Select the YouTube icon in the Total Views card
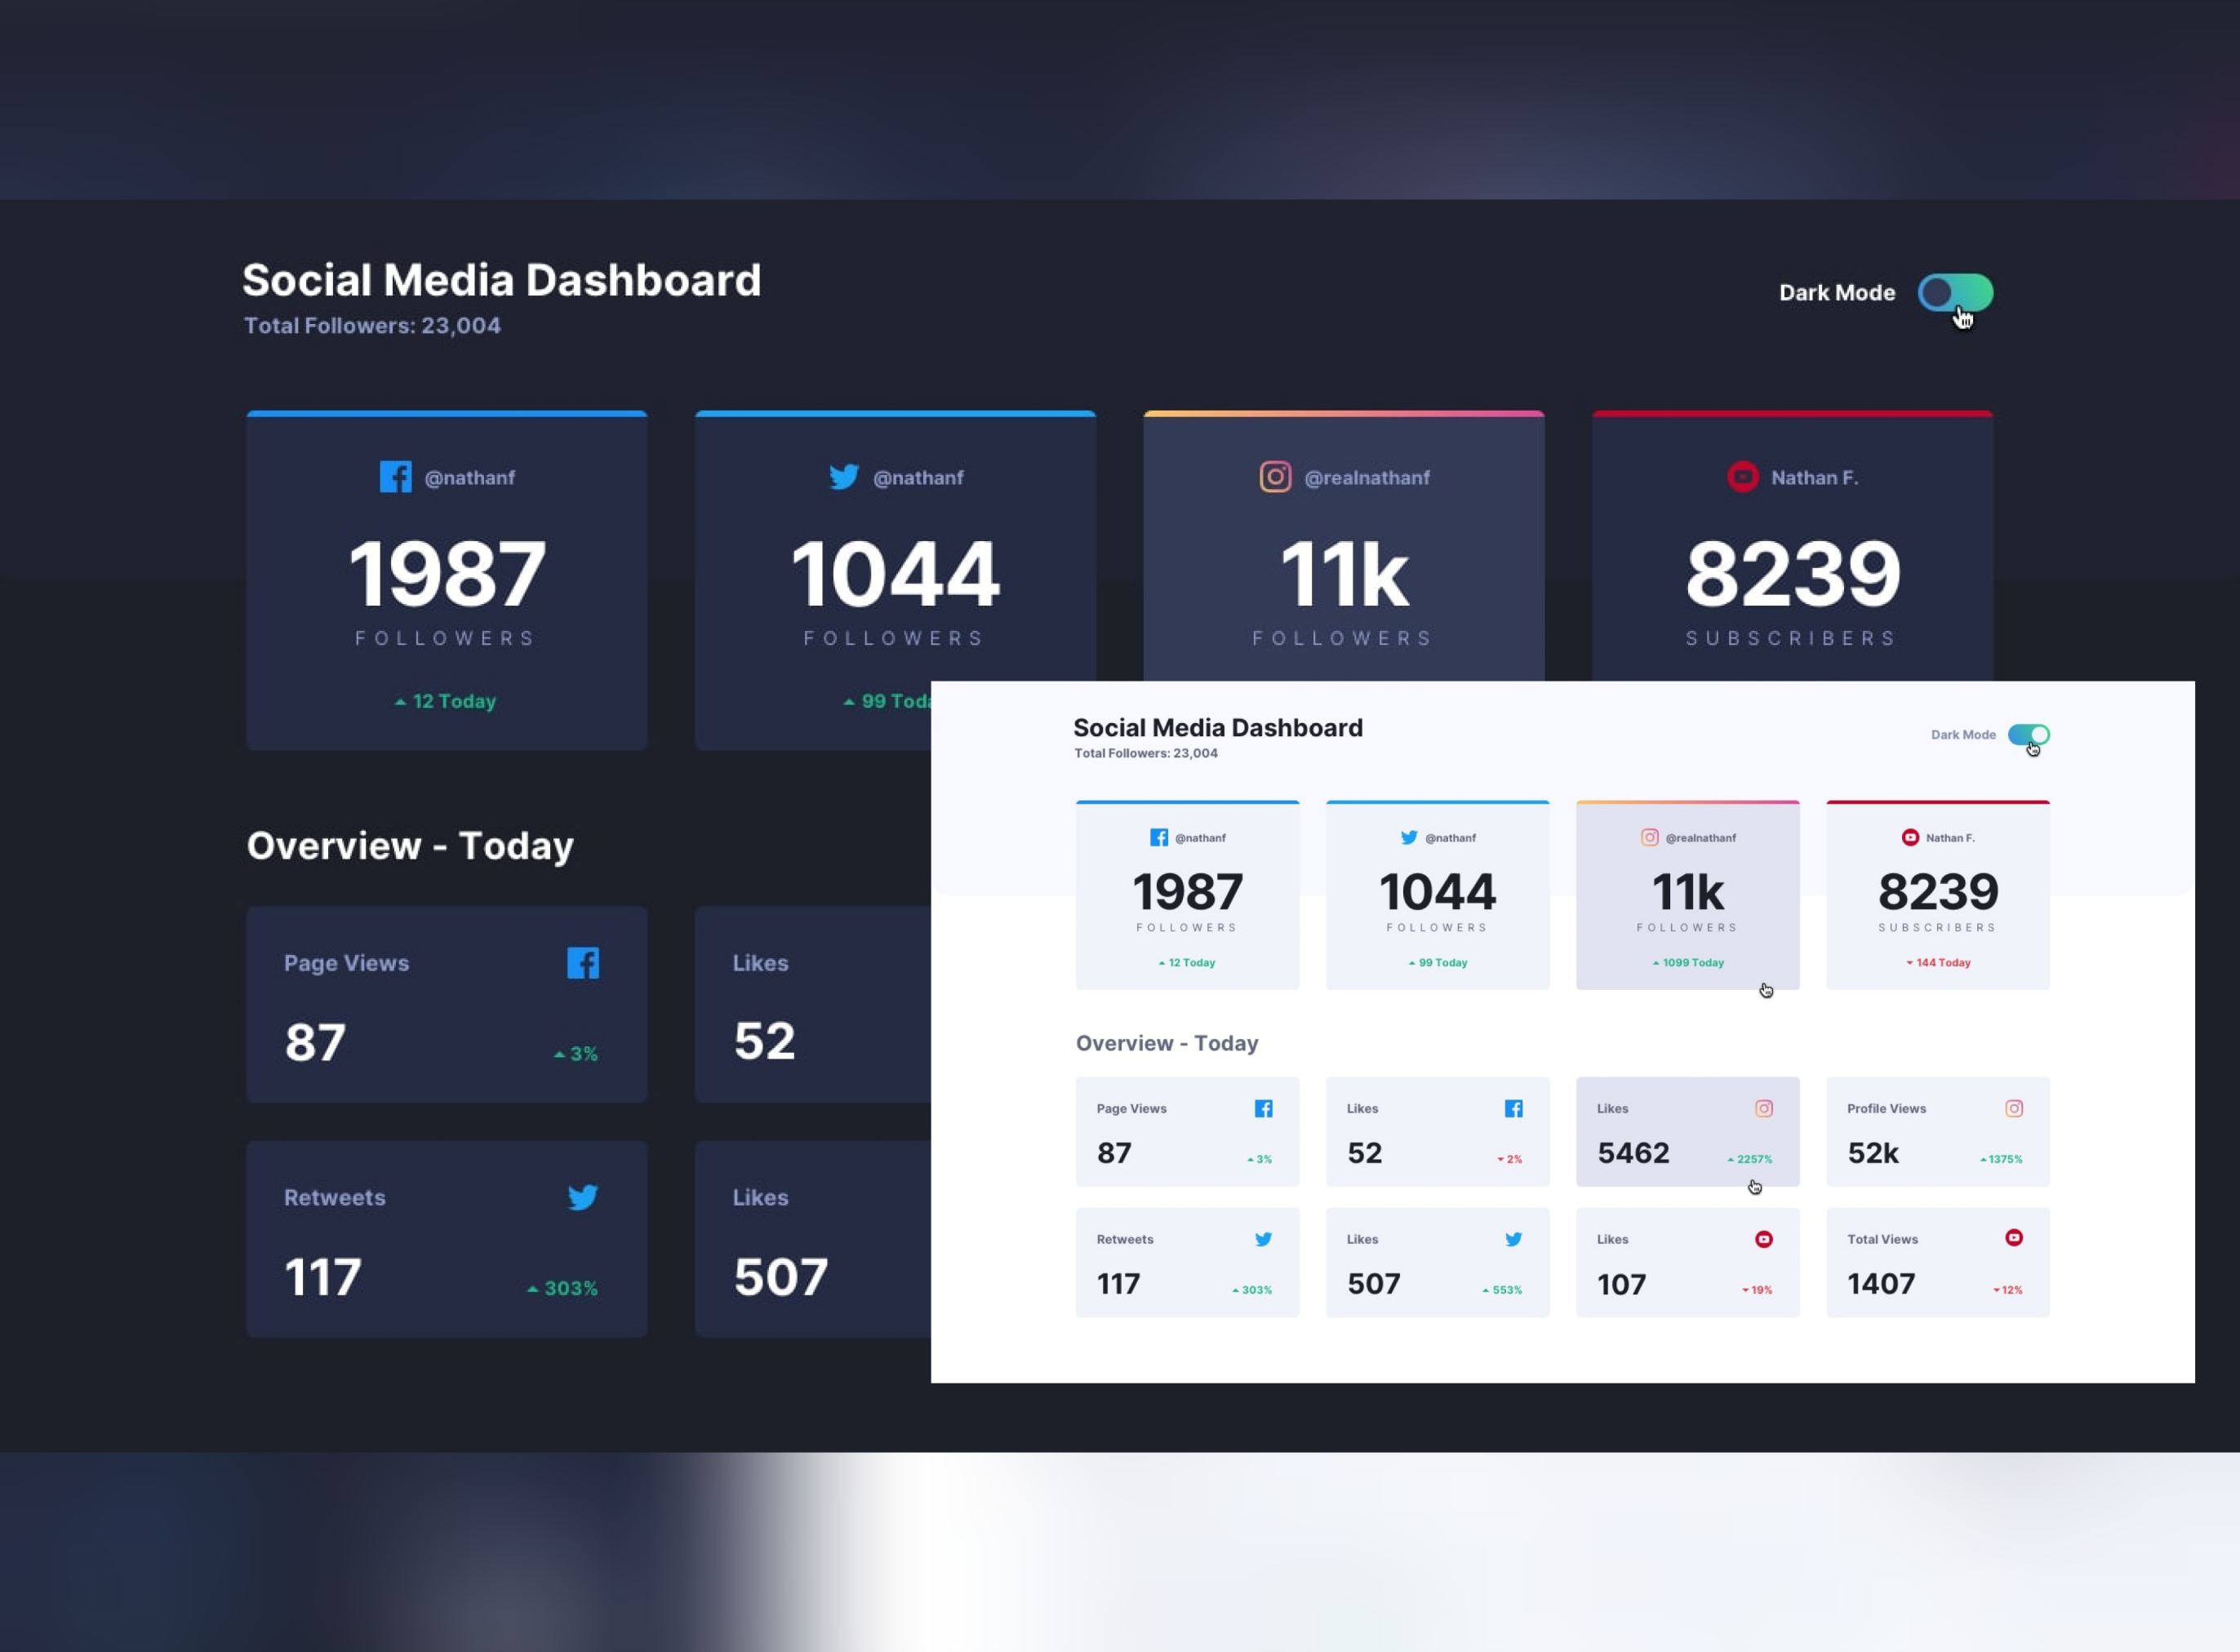The height and width of the screenshot is (1652, 2240). pyautogui.click(x=2013, y=1239)
